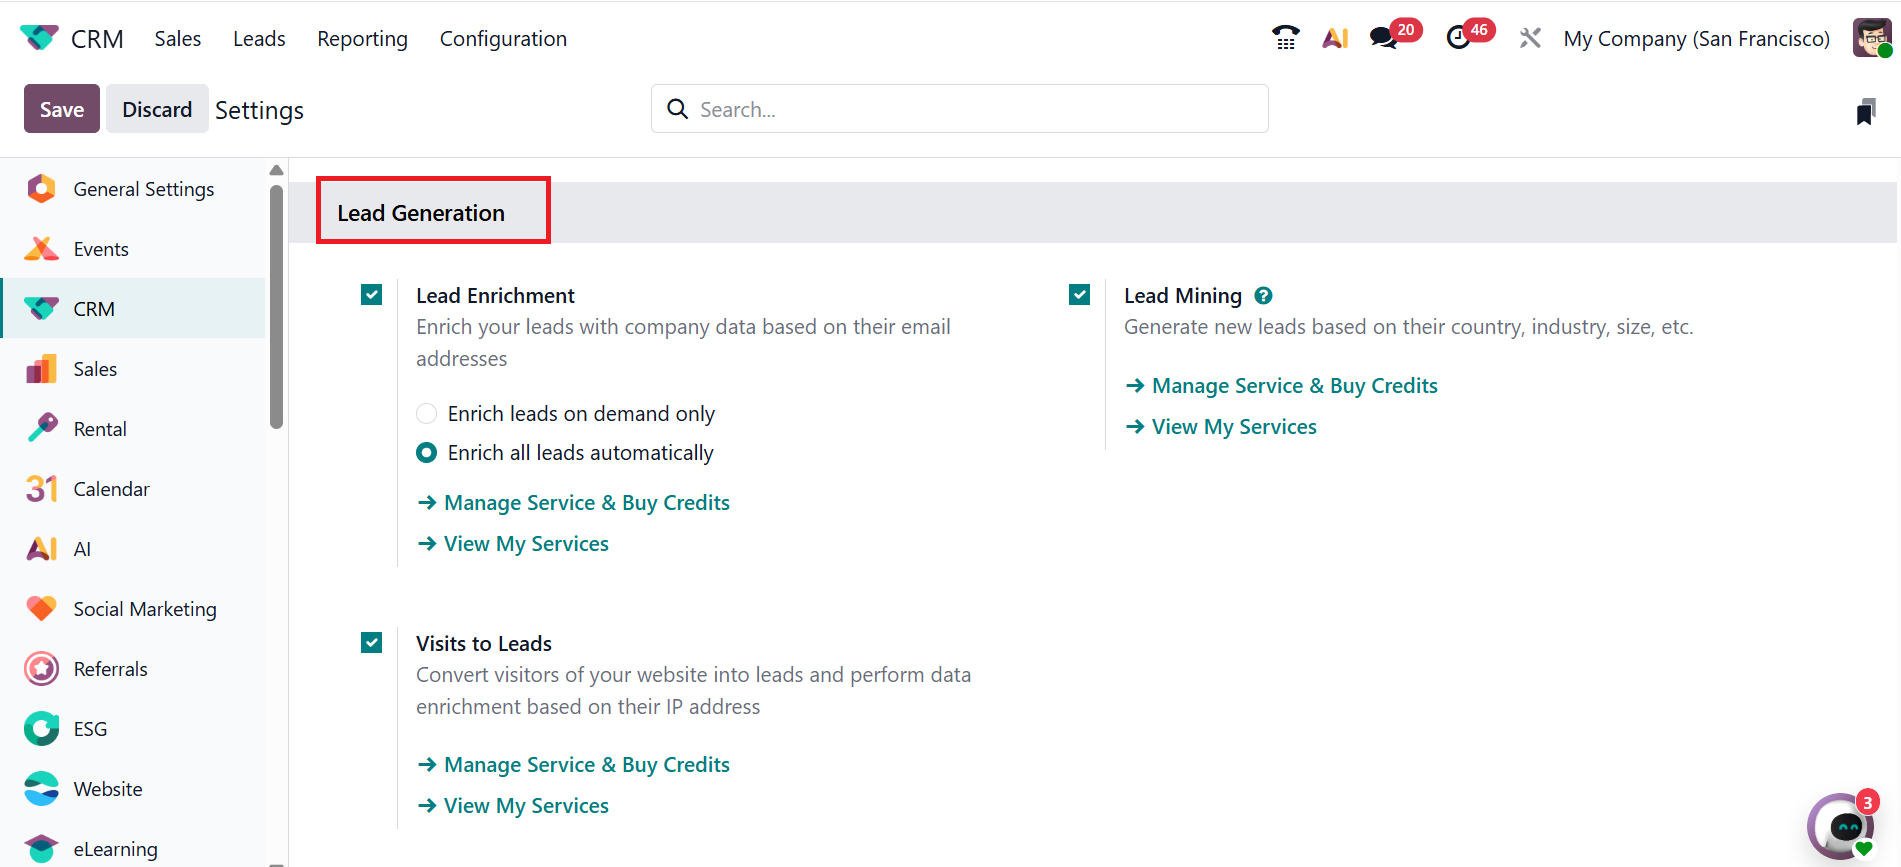Click View My Services under Lead Mining
Viewport: 1901px width, 867px height.
point(1233,427)
